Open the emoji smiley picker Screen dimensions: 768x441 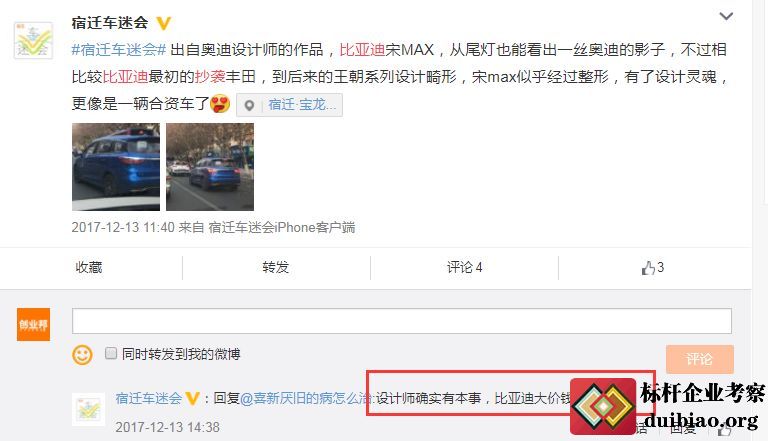[82, 355]
